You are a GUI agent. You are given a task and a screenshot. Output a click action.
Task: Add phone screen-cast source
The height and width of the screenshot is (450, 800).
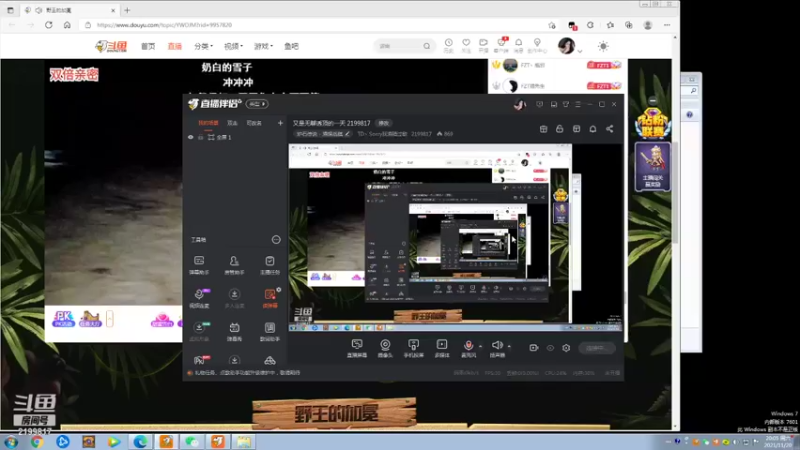click(x=413, y=348)
